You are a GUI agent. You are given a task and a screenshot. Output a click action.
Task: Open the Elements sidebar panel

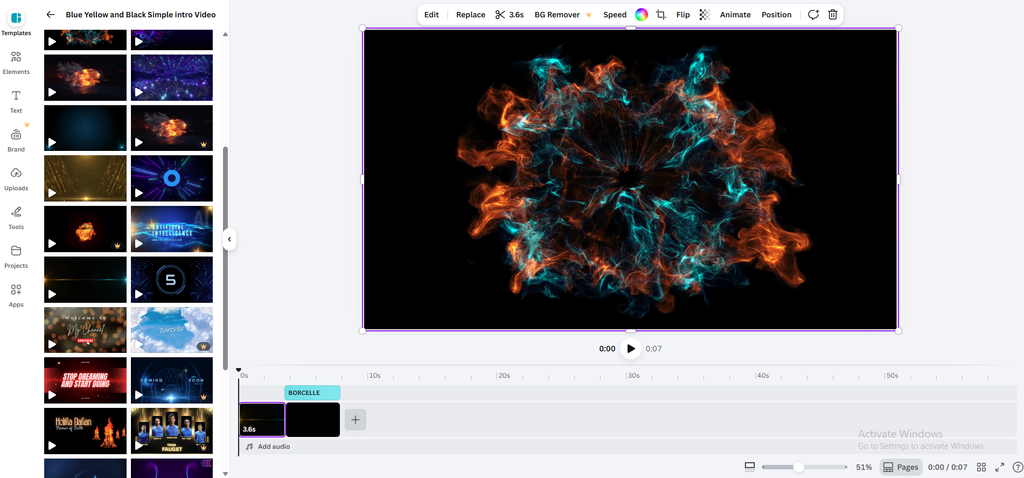click(16, 63)
